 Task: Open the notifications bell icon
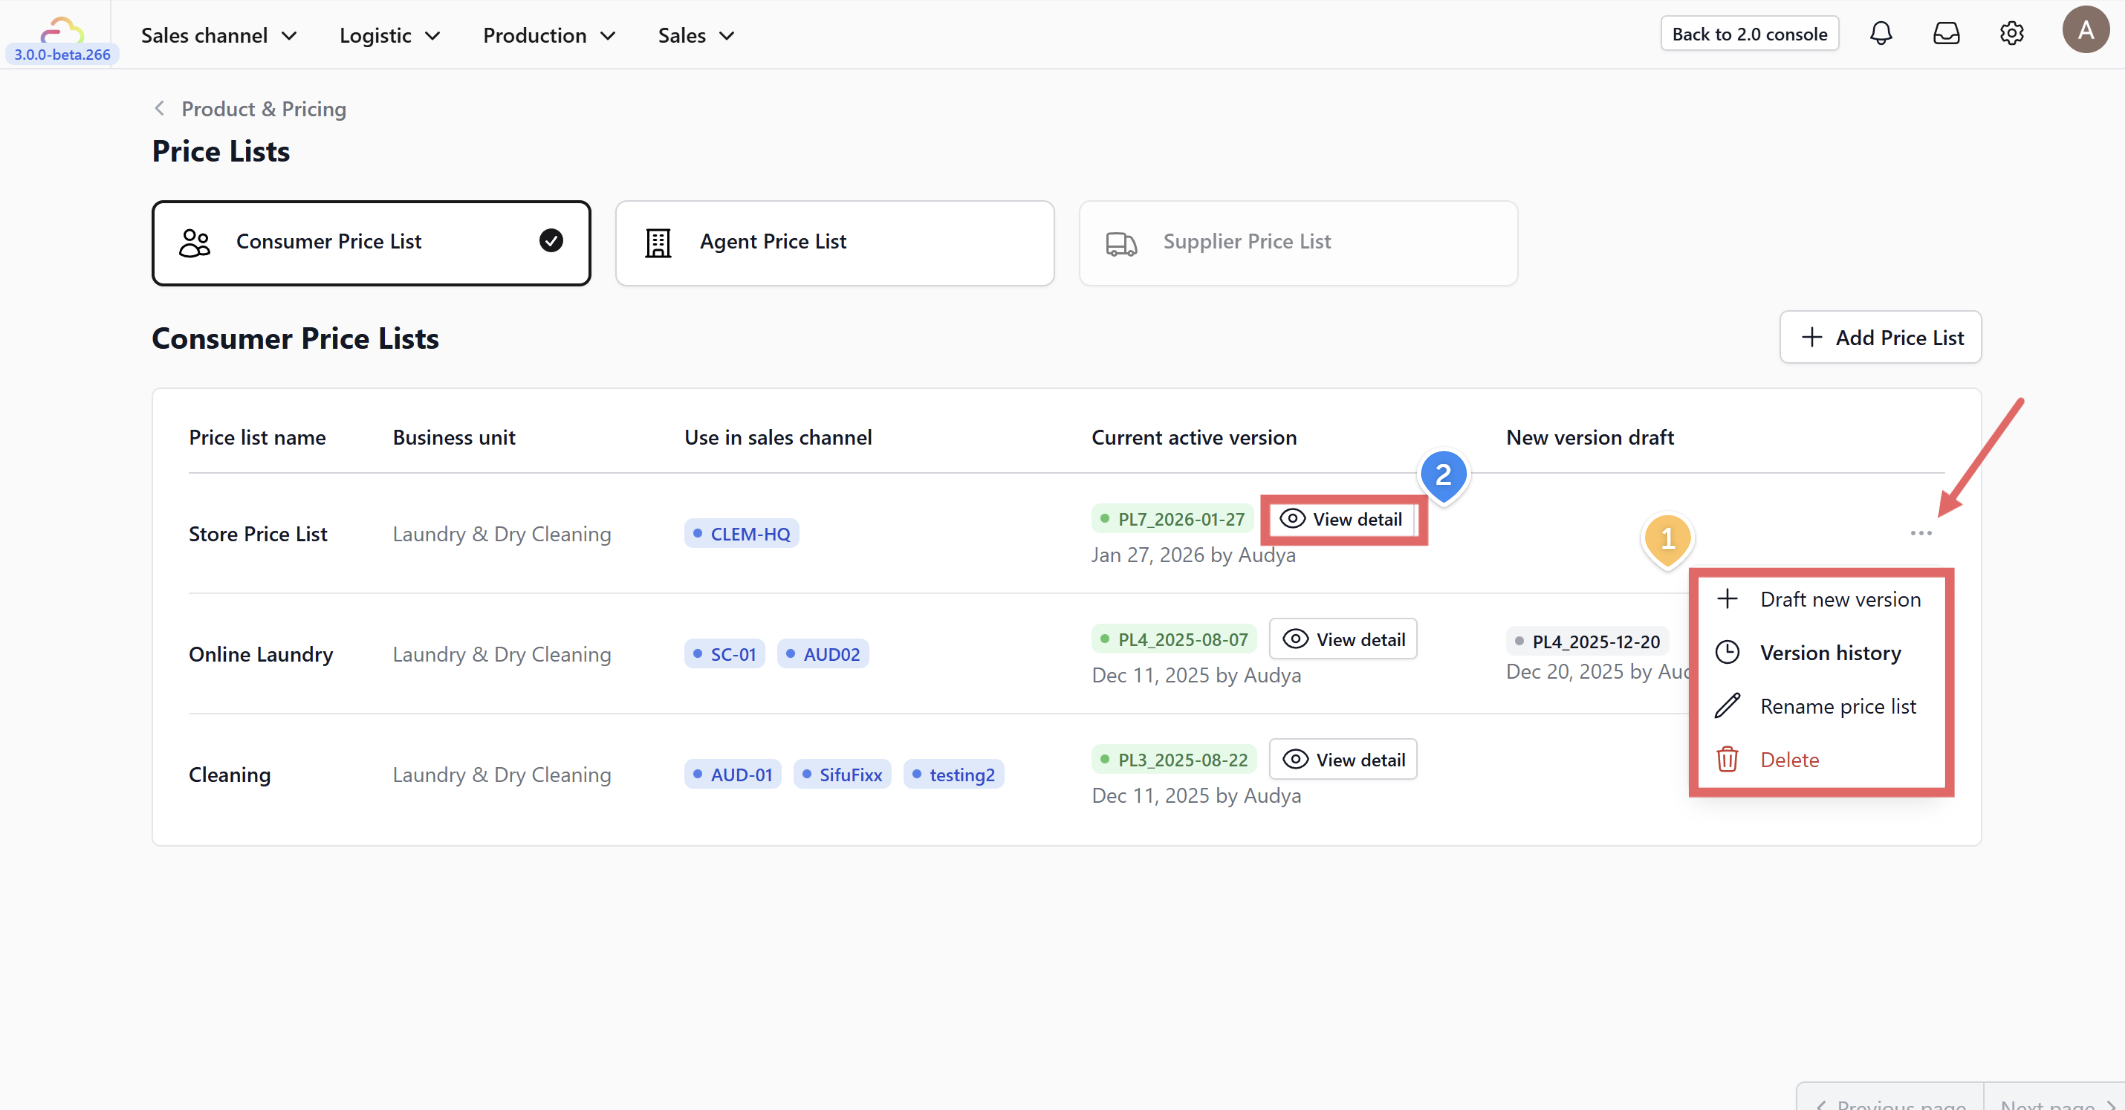[1881, 34]
